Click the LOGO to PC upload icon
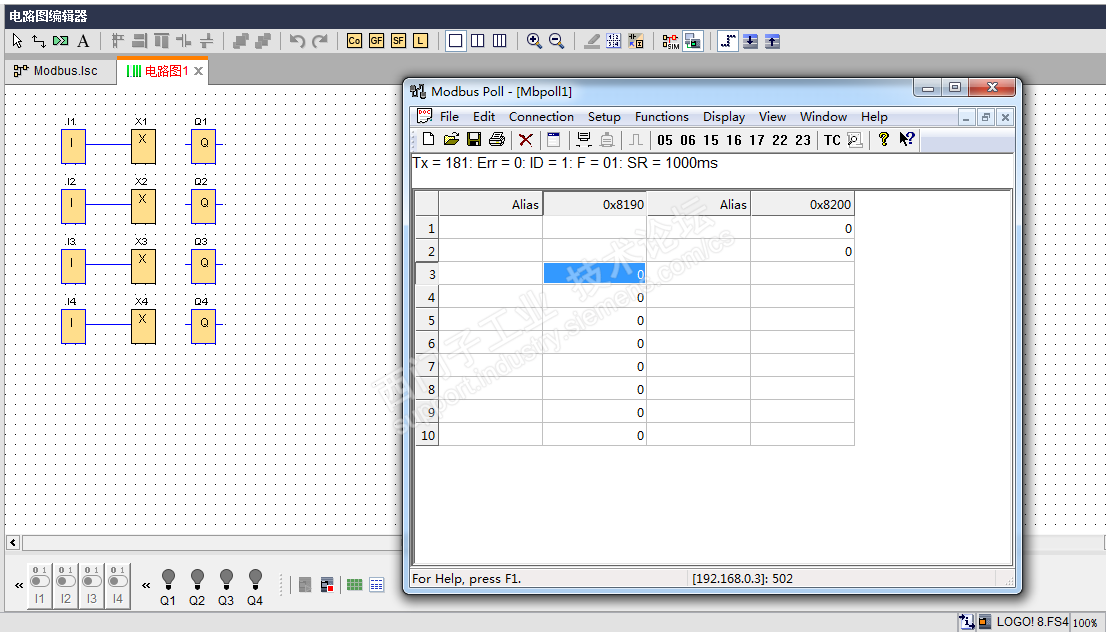 (772, 42)
